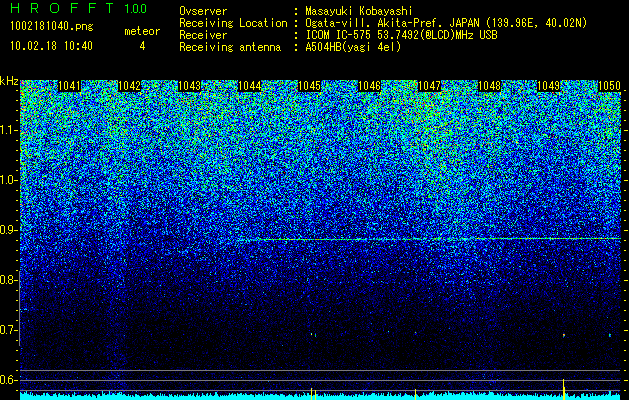Image resolution: width=629 pixels, height=400 pixels.
Task: Select the 1045 time marker
Action: [x=309, y=86]
